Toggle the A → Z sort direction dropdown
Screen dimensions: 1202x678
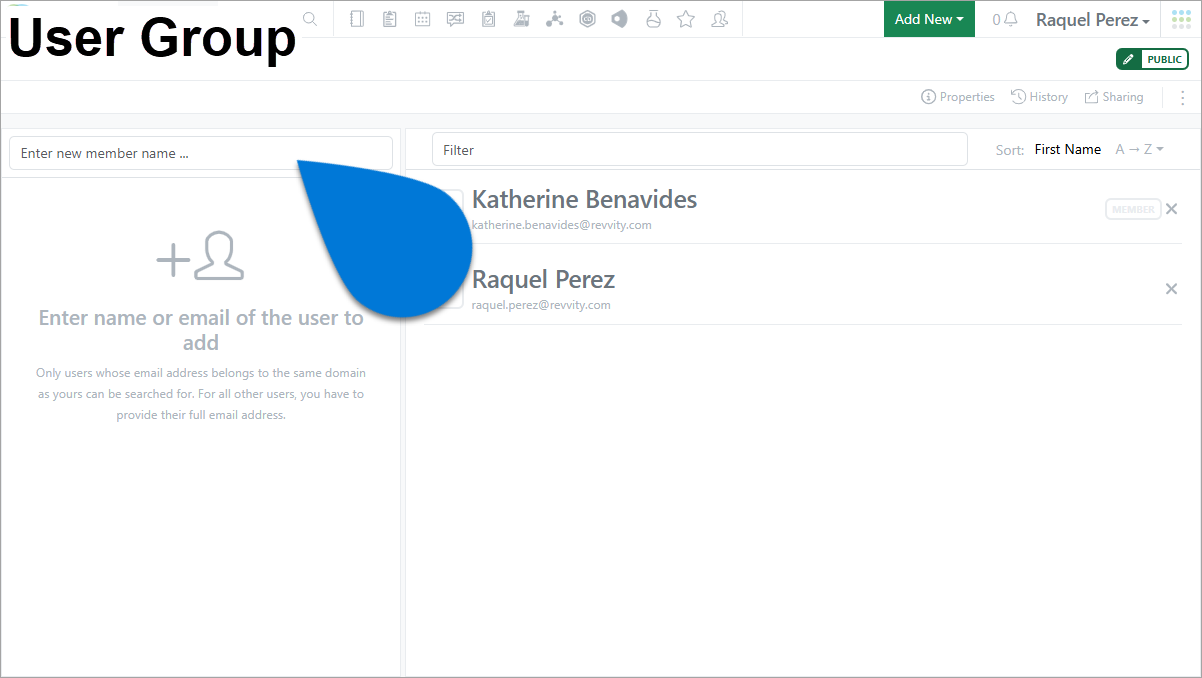tap(1139, 150)
